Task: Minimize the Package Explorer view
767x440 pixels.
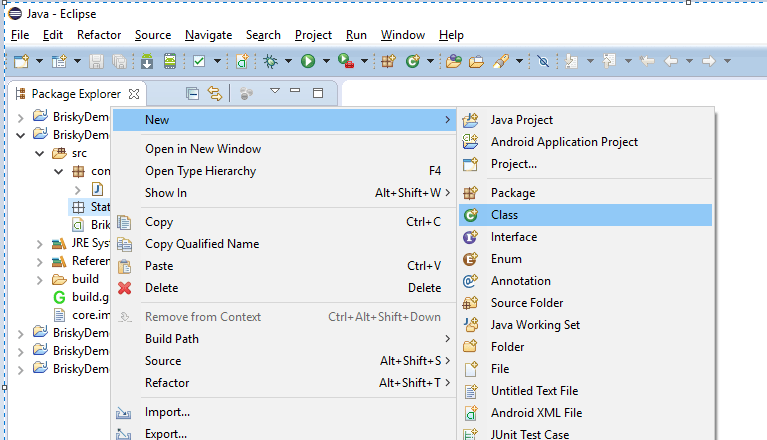Action: tap(295, 90)
